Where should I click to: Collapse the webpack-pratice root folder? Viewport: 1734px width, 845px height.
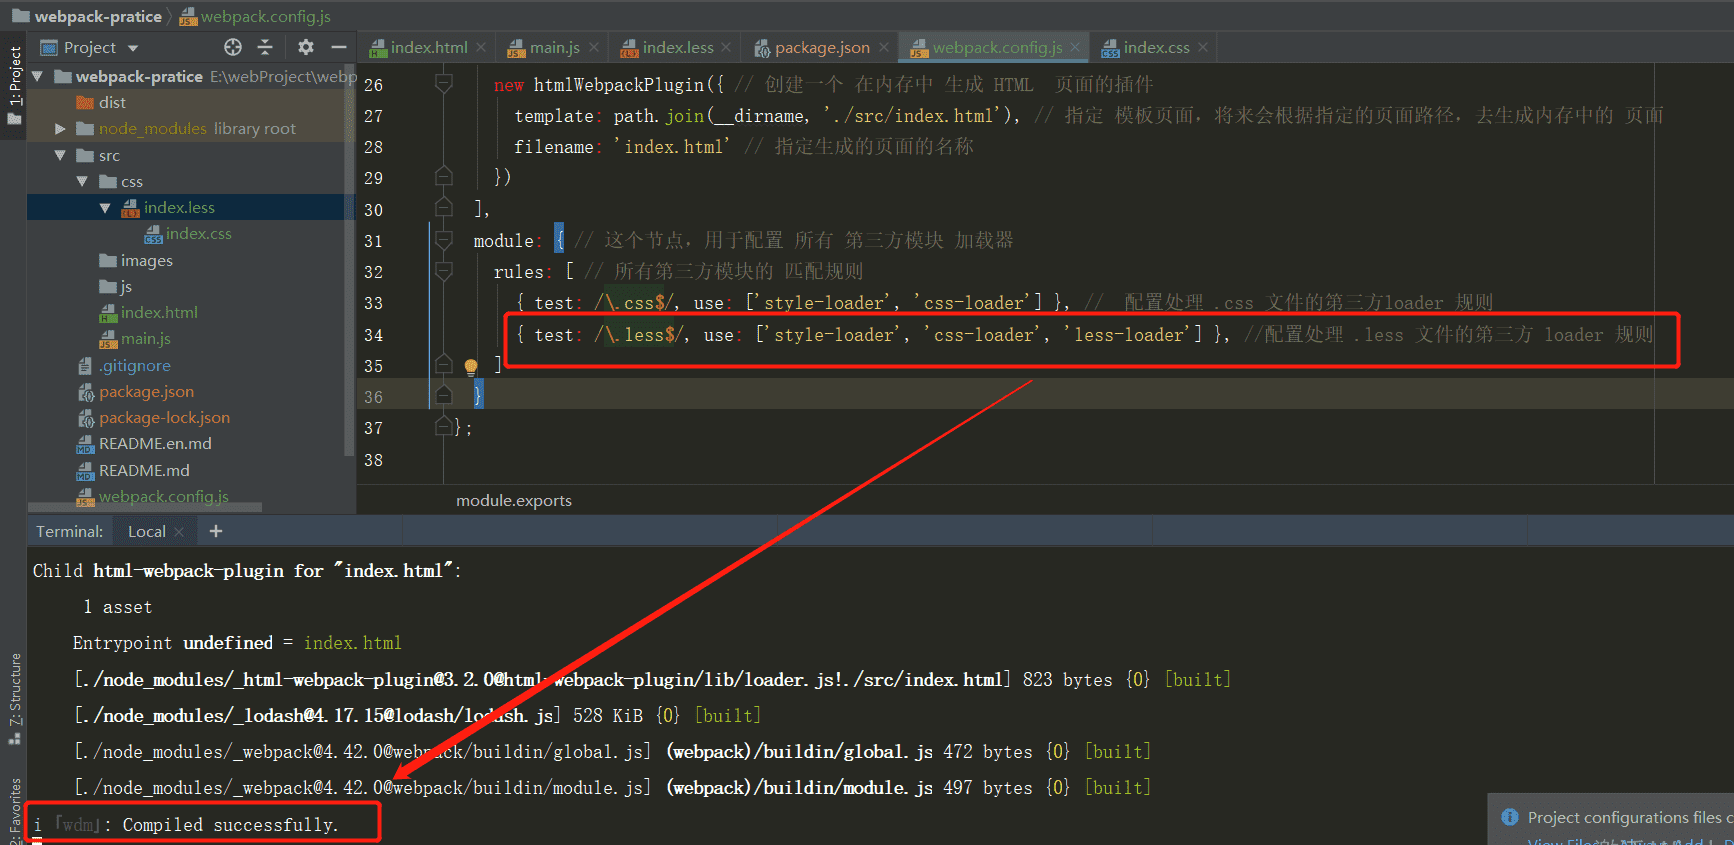click(38, 76)
